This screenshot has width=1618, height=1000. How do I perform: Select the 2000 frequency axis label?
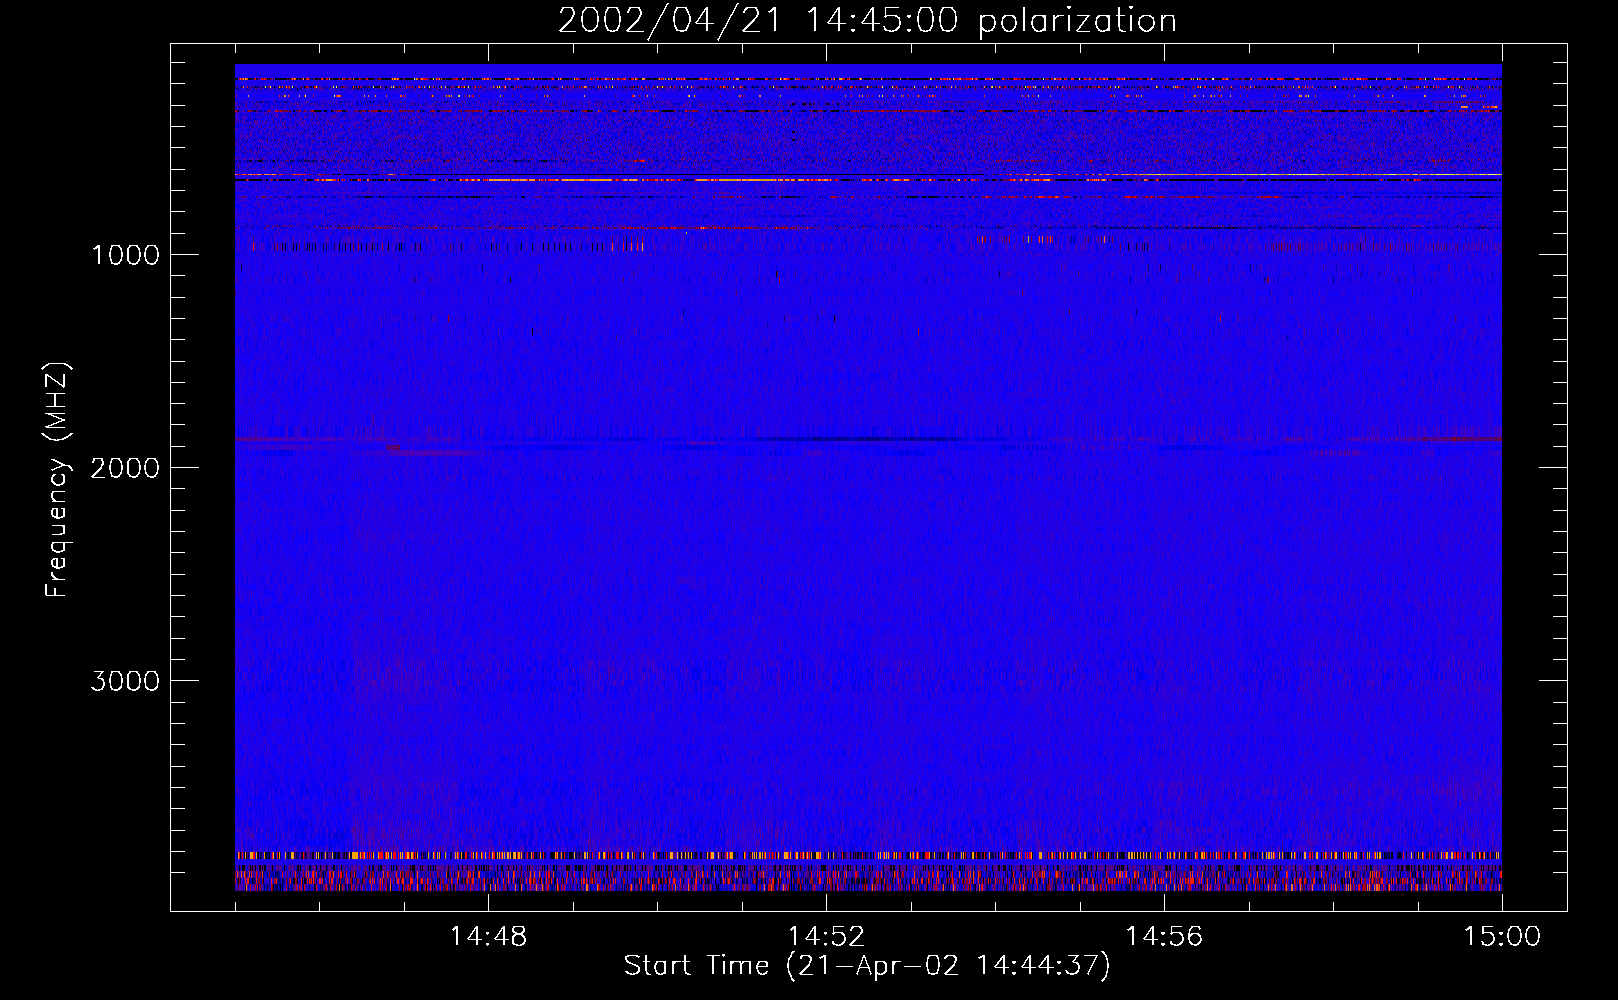[125, 468]
